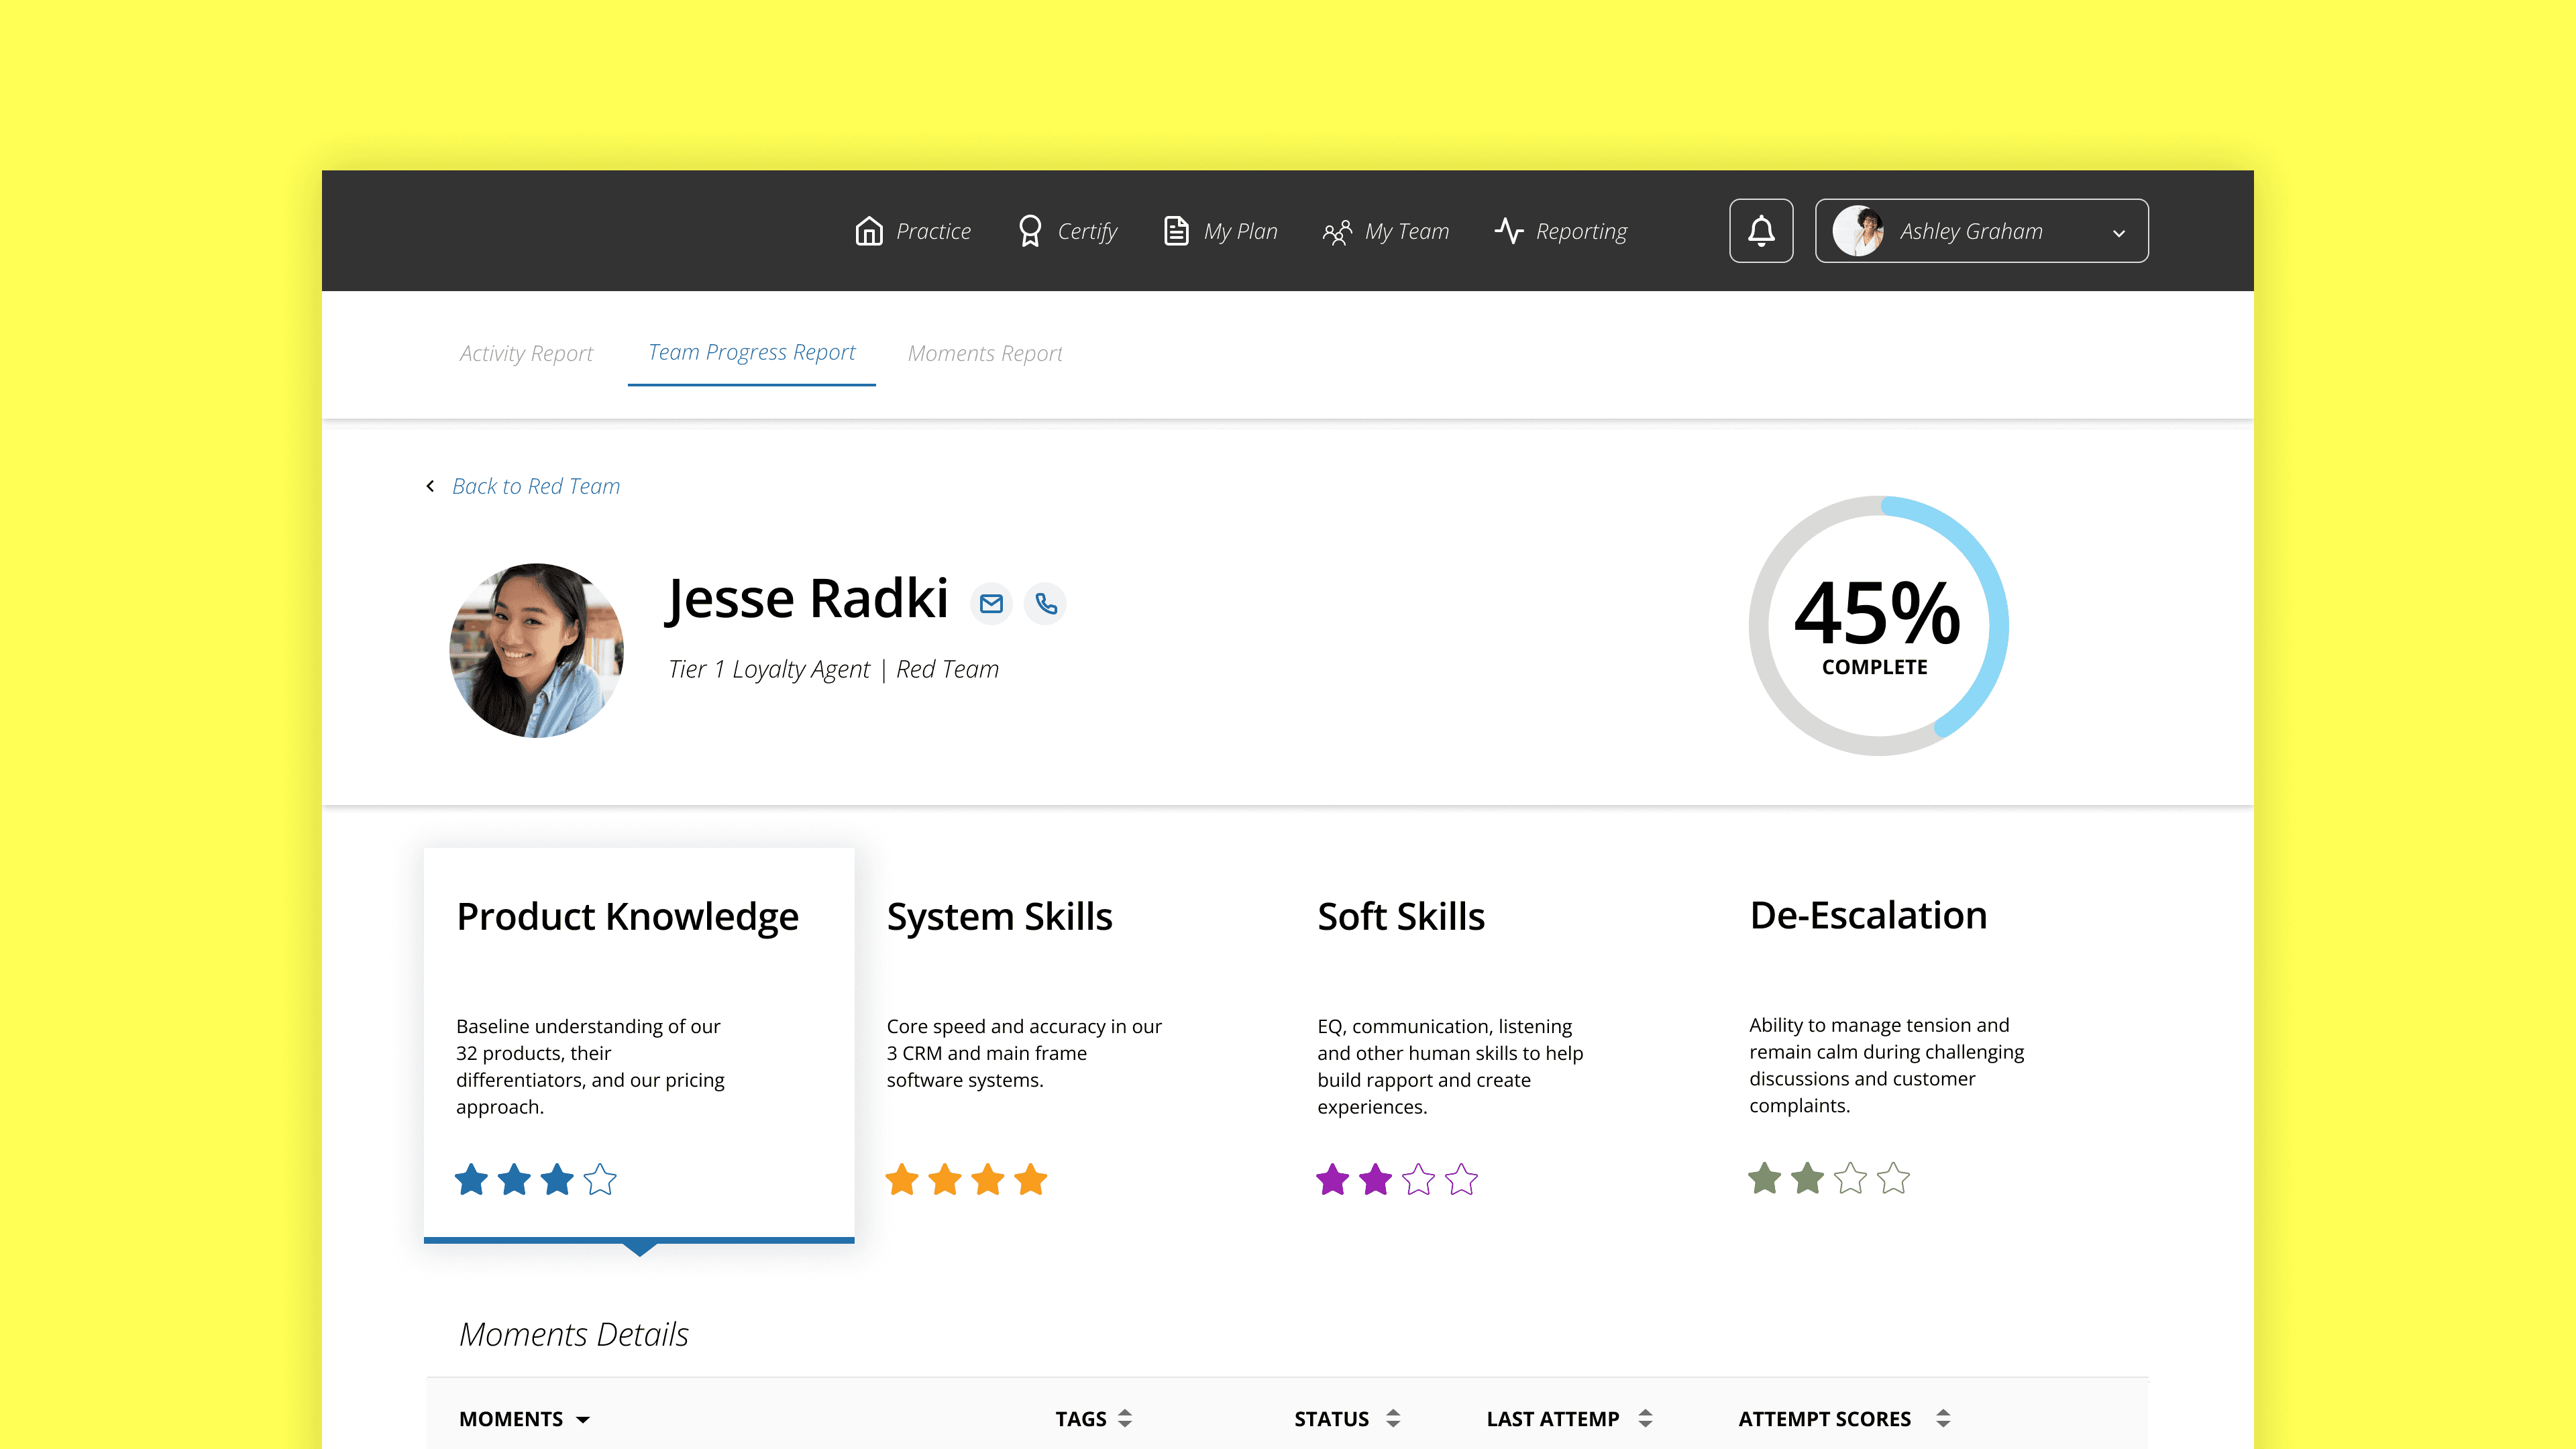This screenshot has height=1449, width=2576.
Task: Click the Reporting activity pulse icon
Action: 1509,231
